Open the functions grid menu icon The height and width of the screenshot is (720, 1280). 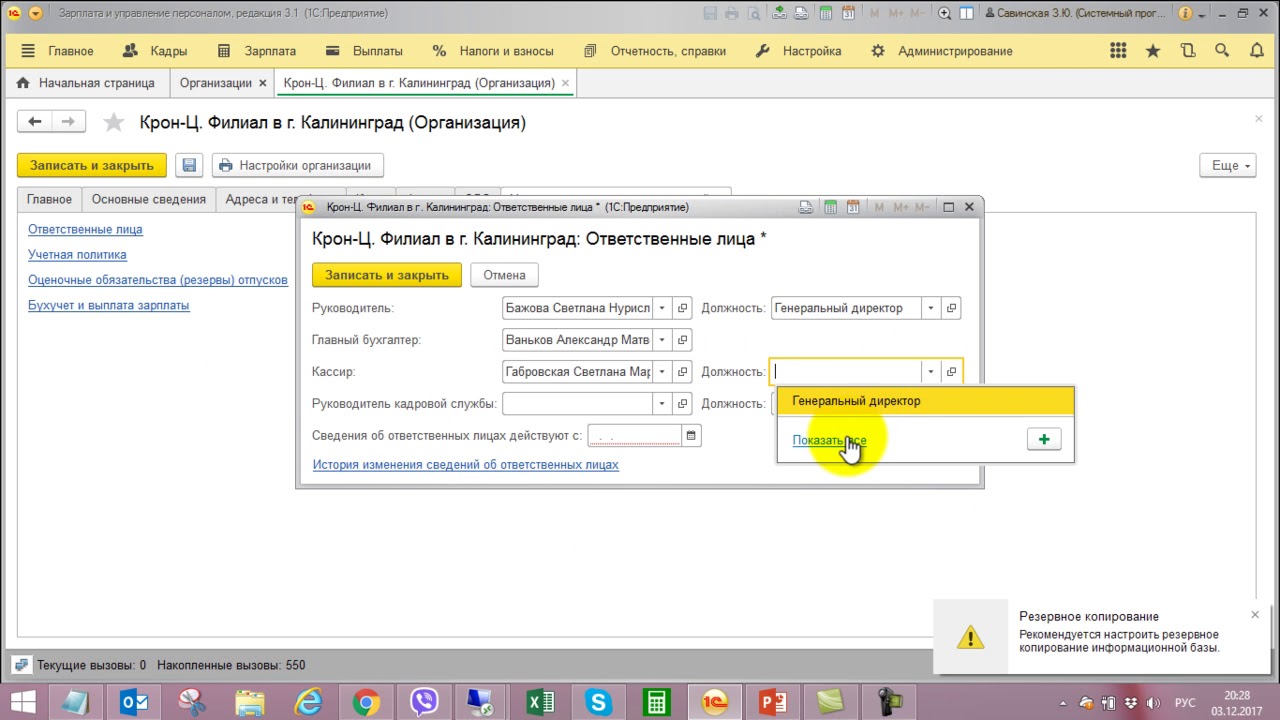point(1118,51)
